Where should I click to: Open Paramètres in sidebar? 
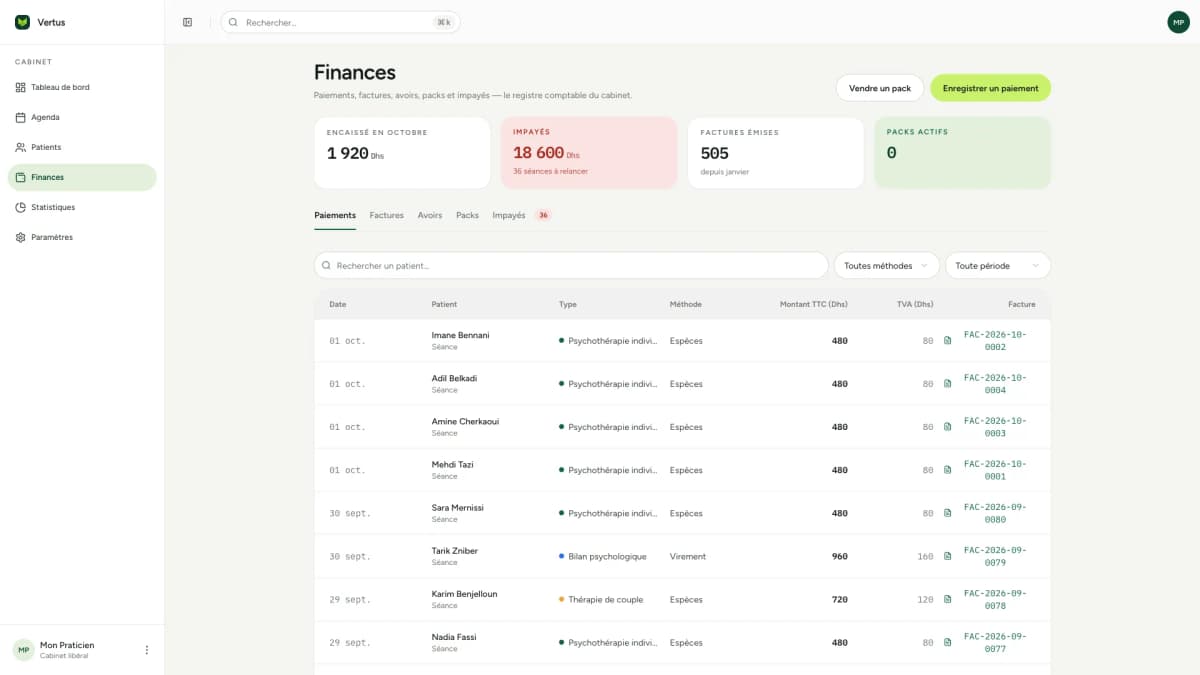coord(82,237)
